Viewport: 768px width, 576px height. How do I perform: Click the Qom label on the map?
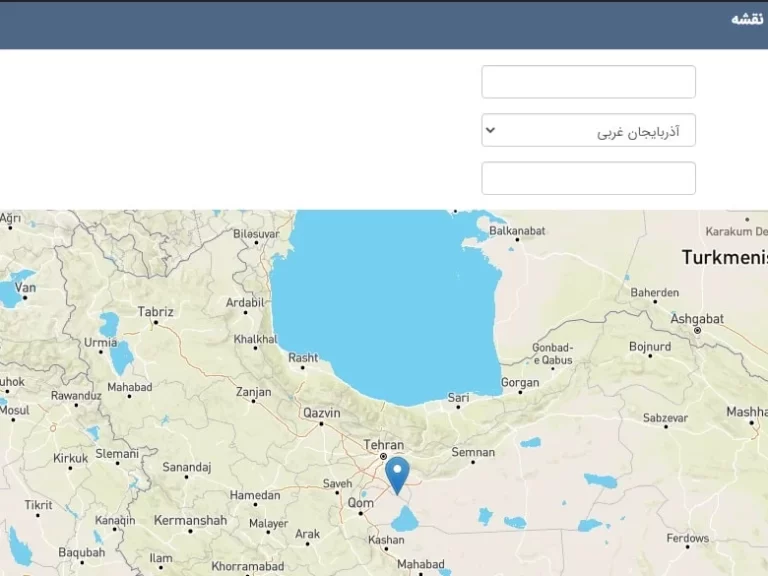pos(360,503)
